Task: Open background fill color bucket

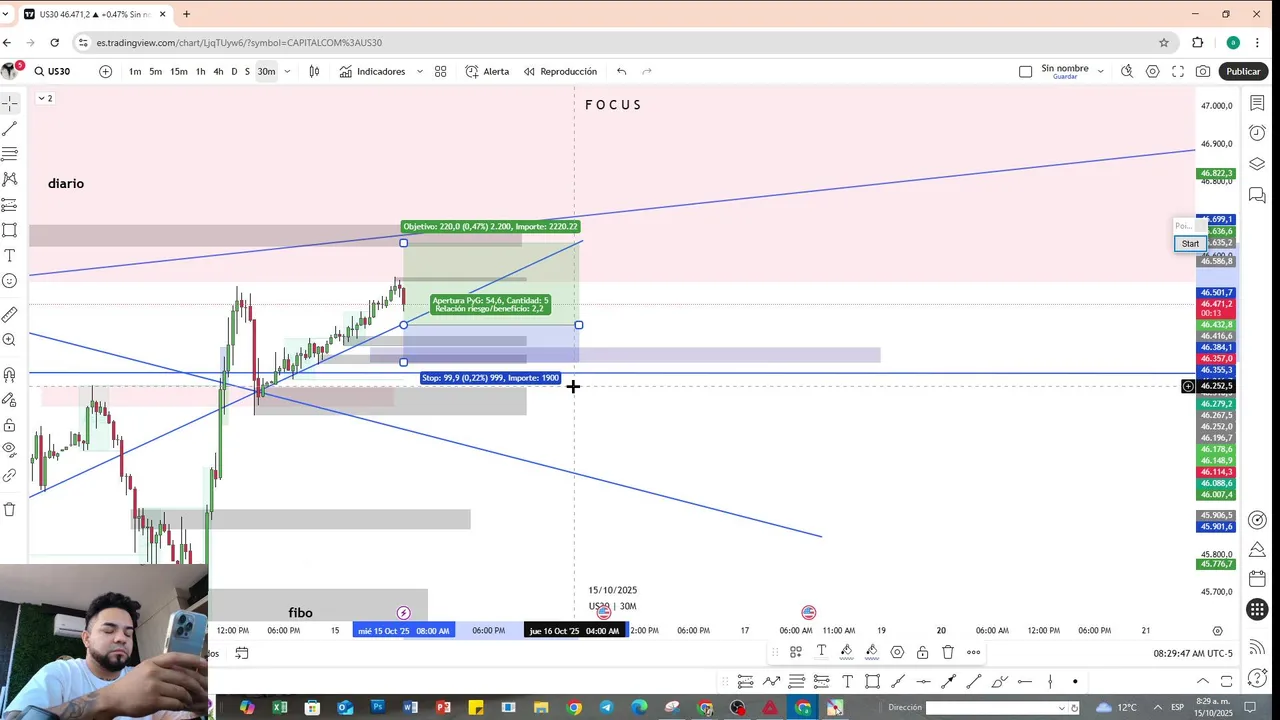Action: [x=871, y=652]
